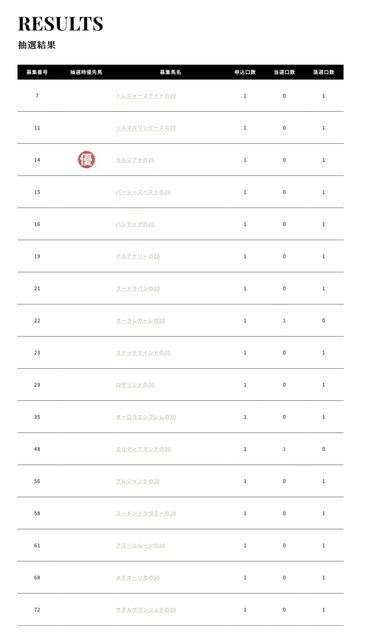
Task: Open the horse name link in row 48
Action: coord(143,449)
